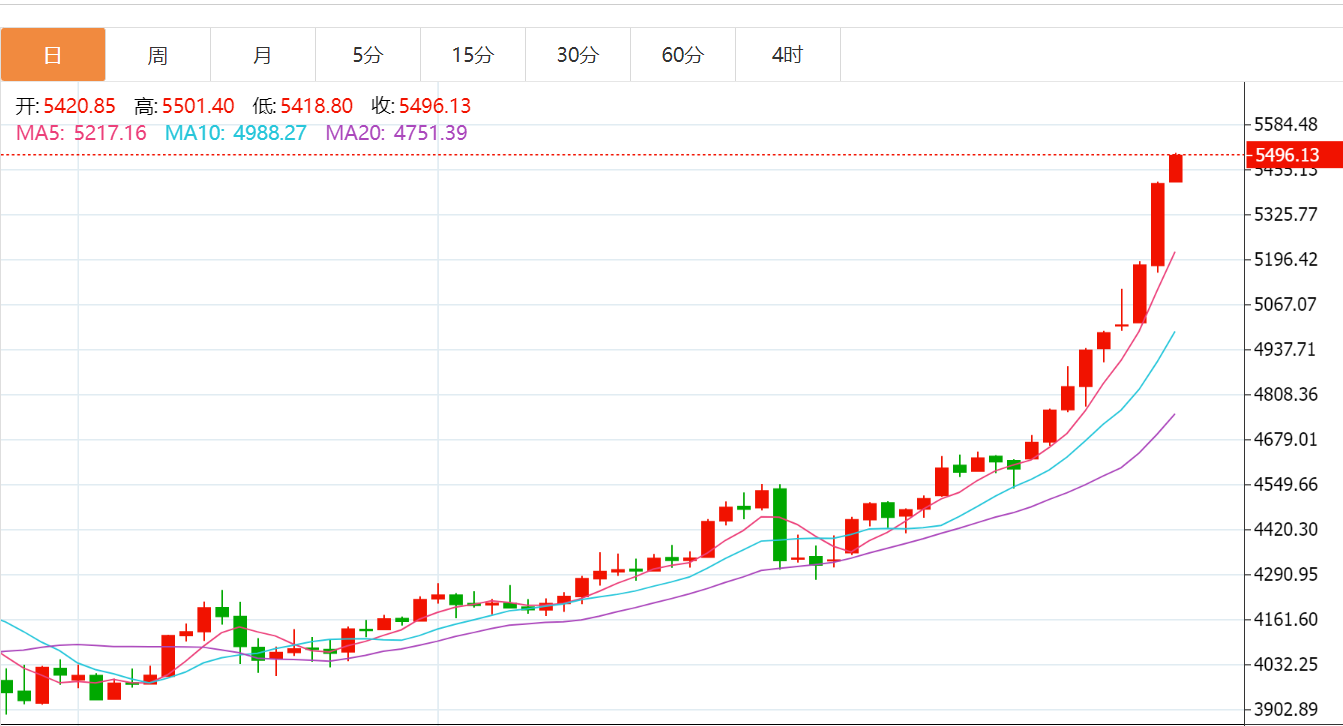Click the 低 low price 5418.80 readout

(x=302, y=106)
